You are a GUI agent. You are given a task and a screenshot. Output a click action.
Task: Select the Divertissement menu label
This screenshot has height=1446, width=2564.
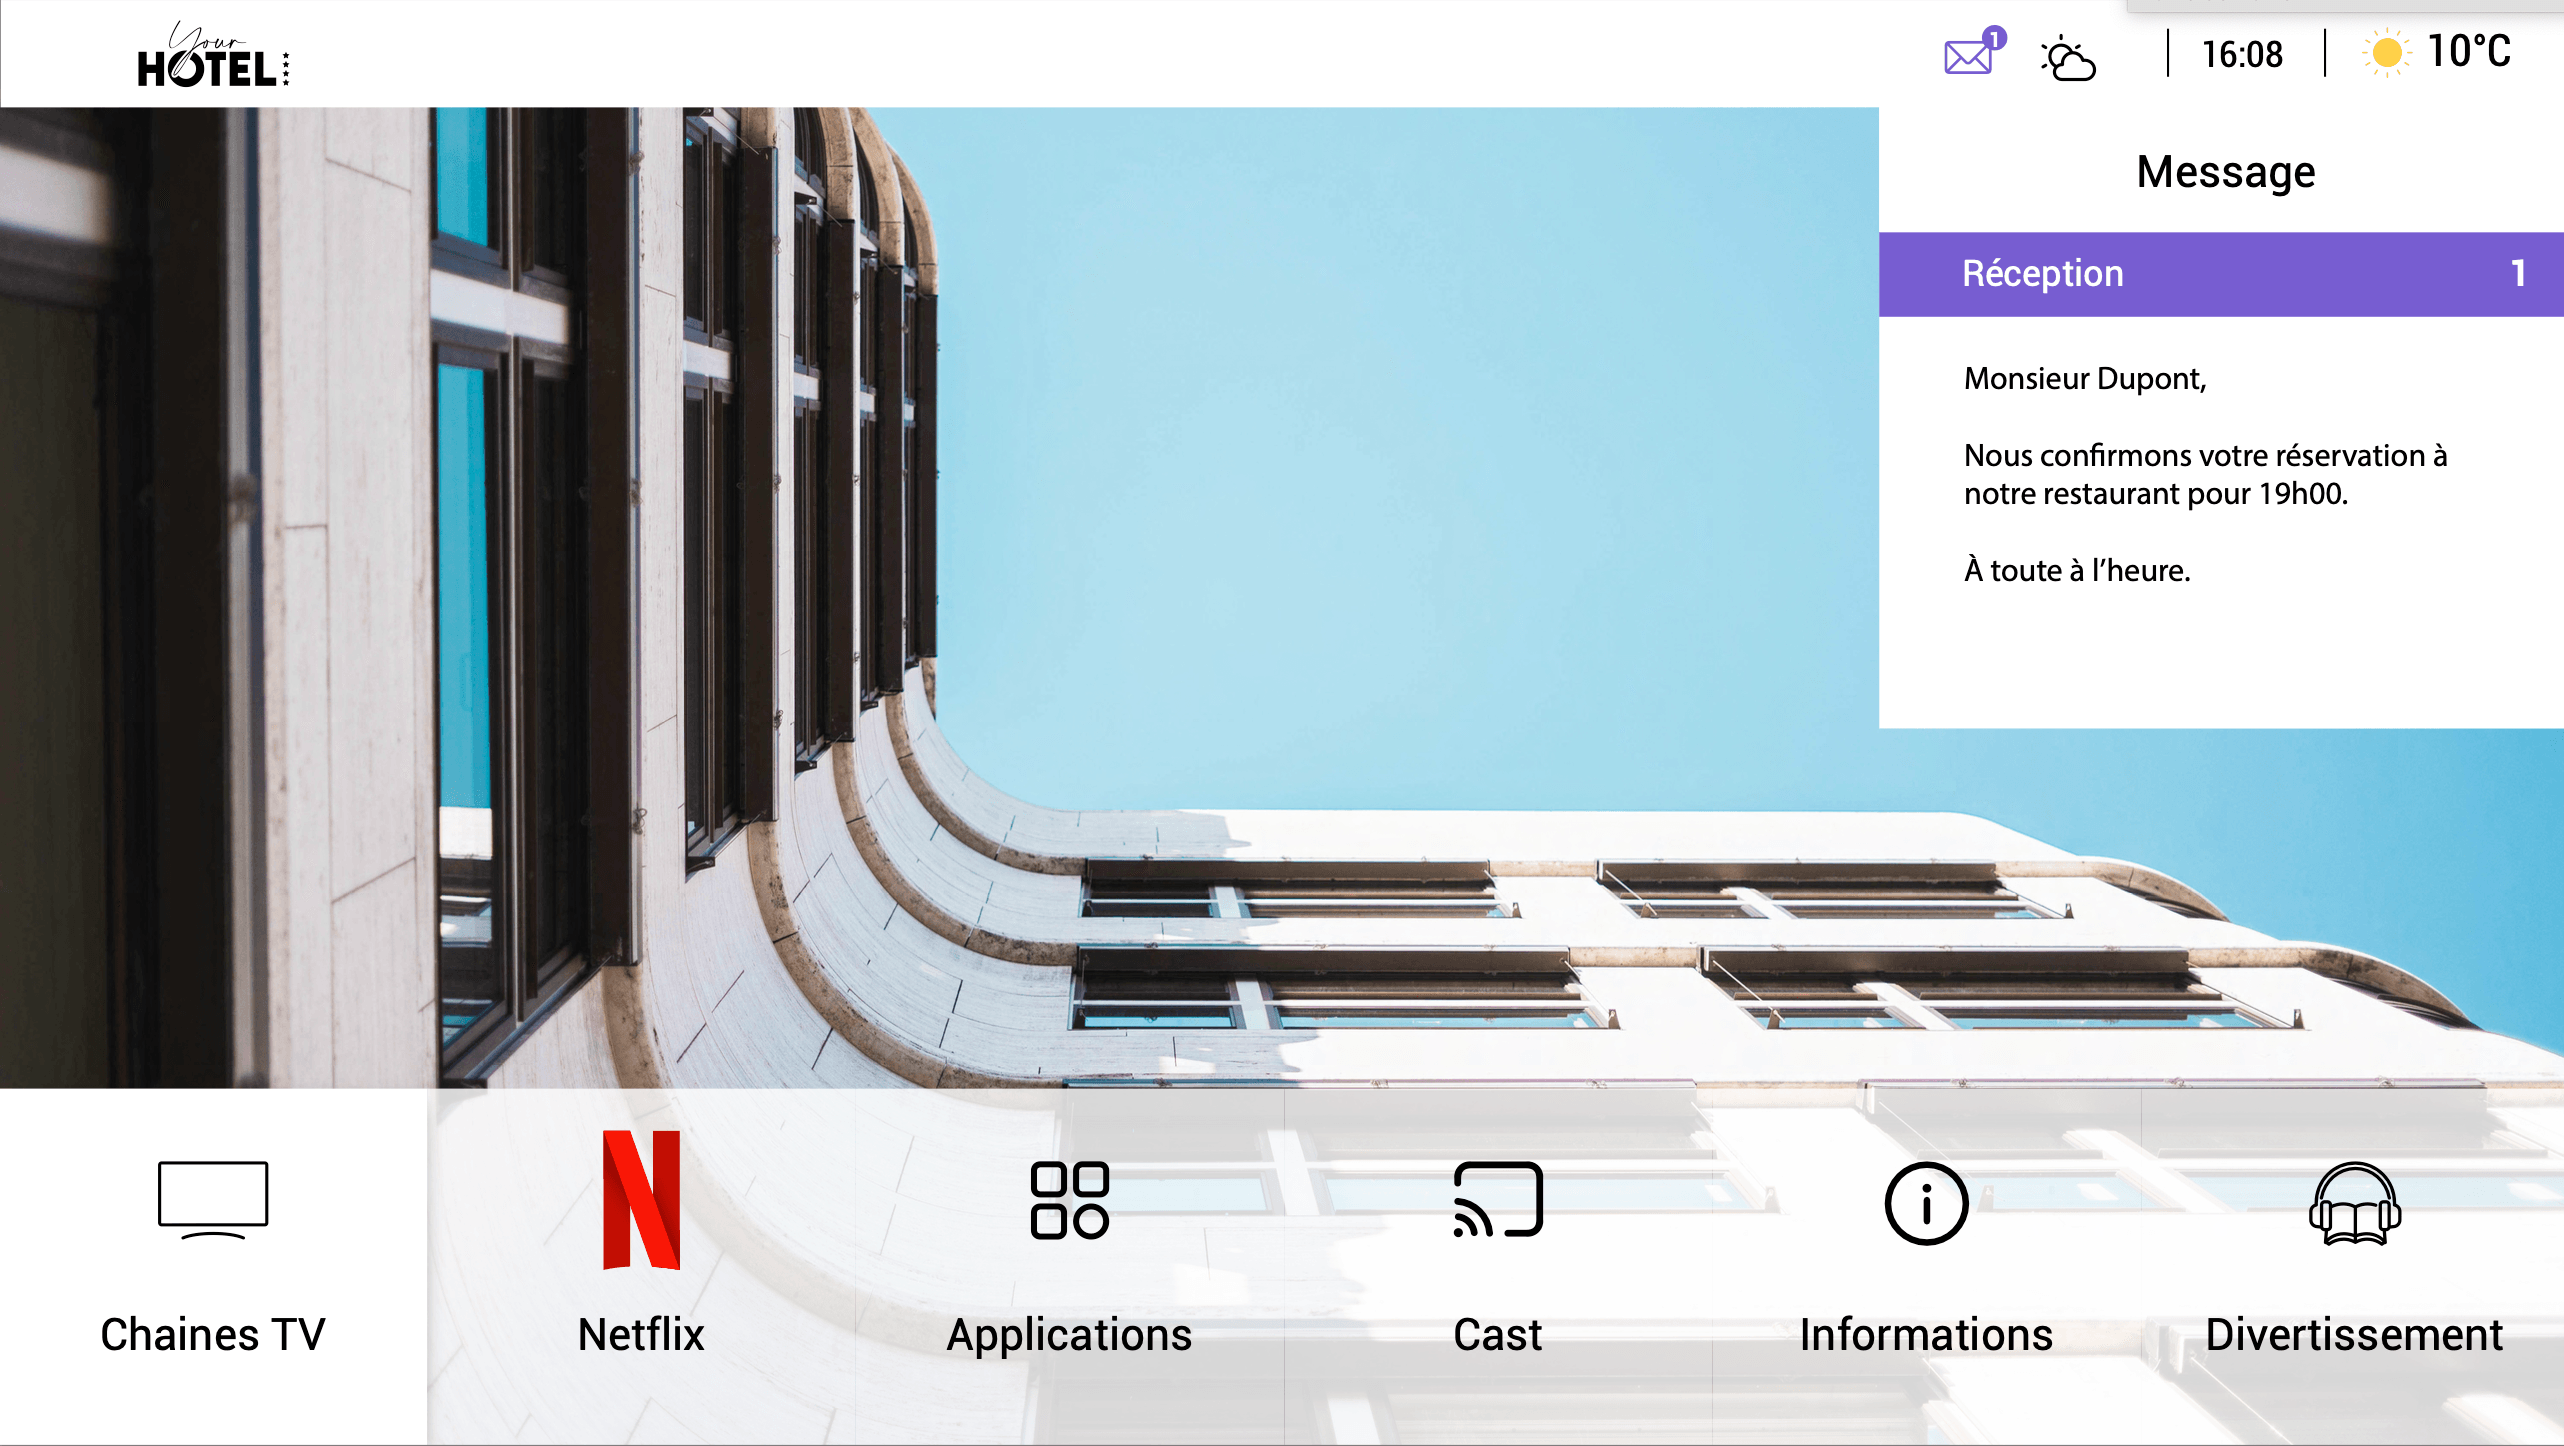(2354, 1335)
